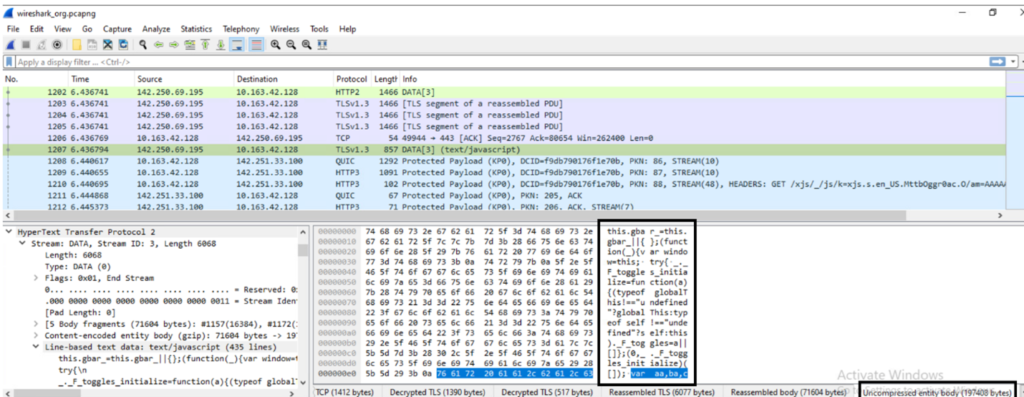Open the Wireless menu
This screenshot has height=397, width=1024.
(x=285, y=29)
